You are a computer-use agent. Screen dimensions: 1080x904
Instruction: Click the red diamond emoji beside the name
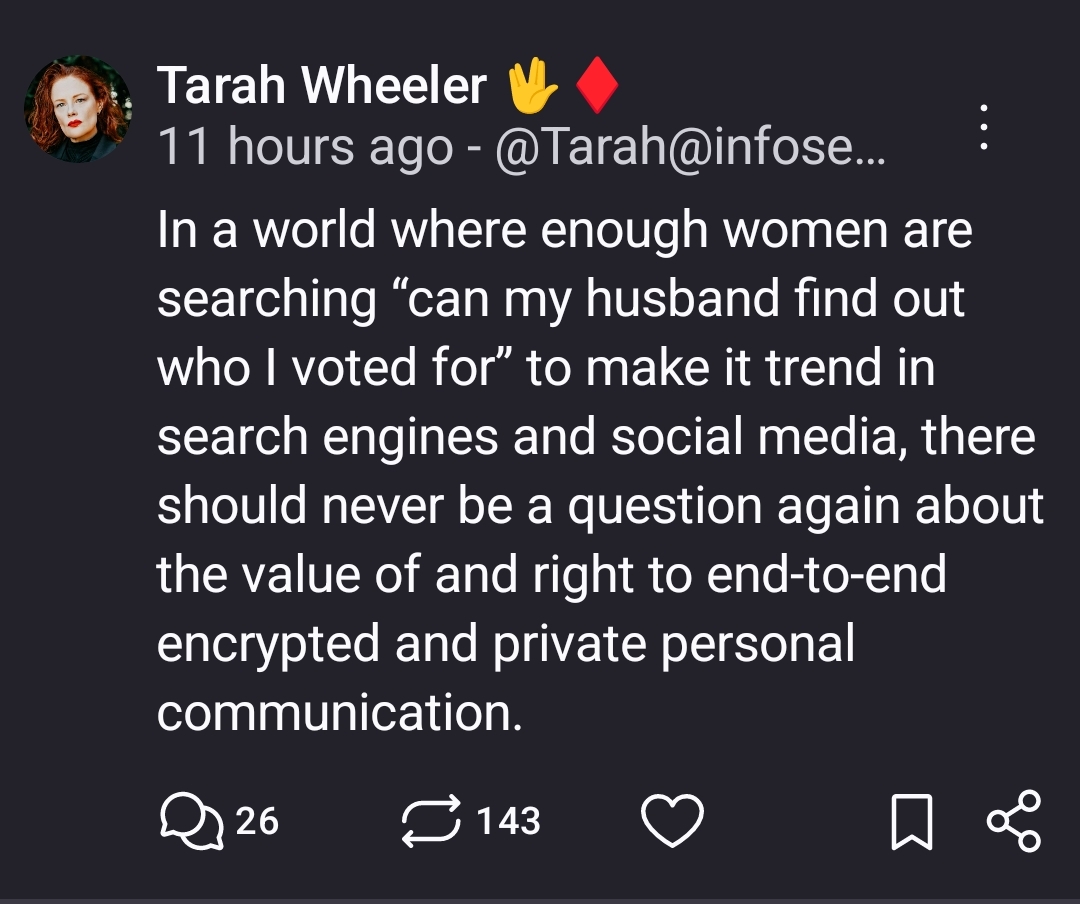(597, 88)
